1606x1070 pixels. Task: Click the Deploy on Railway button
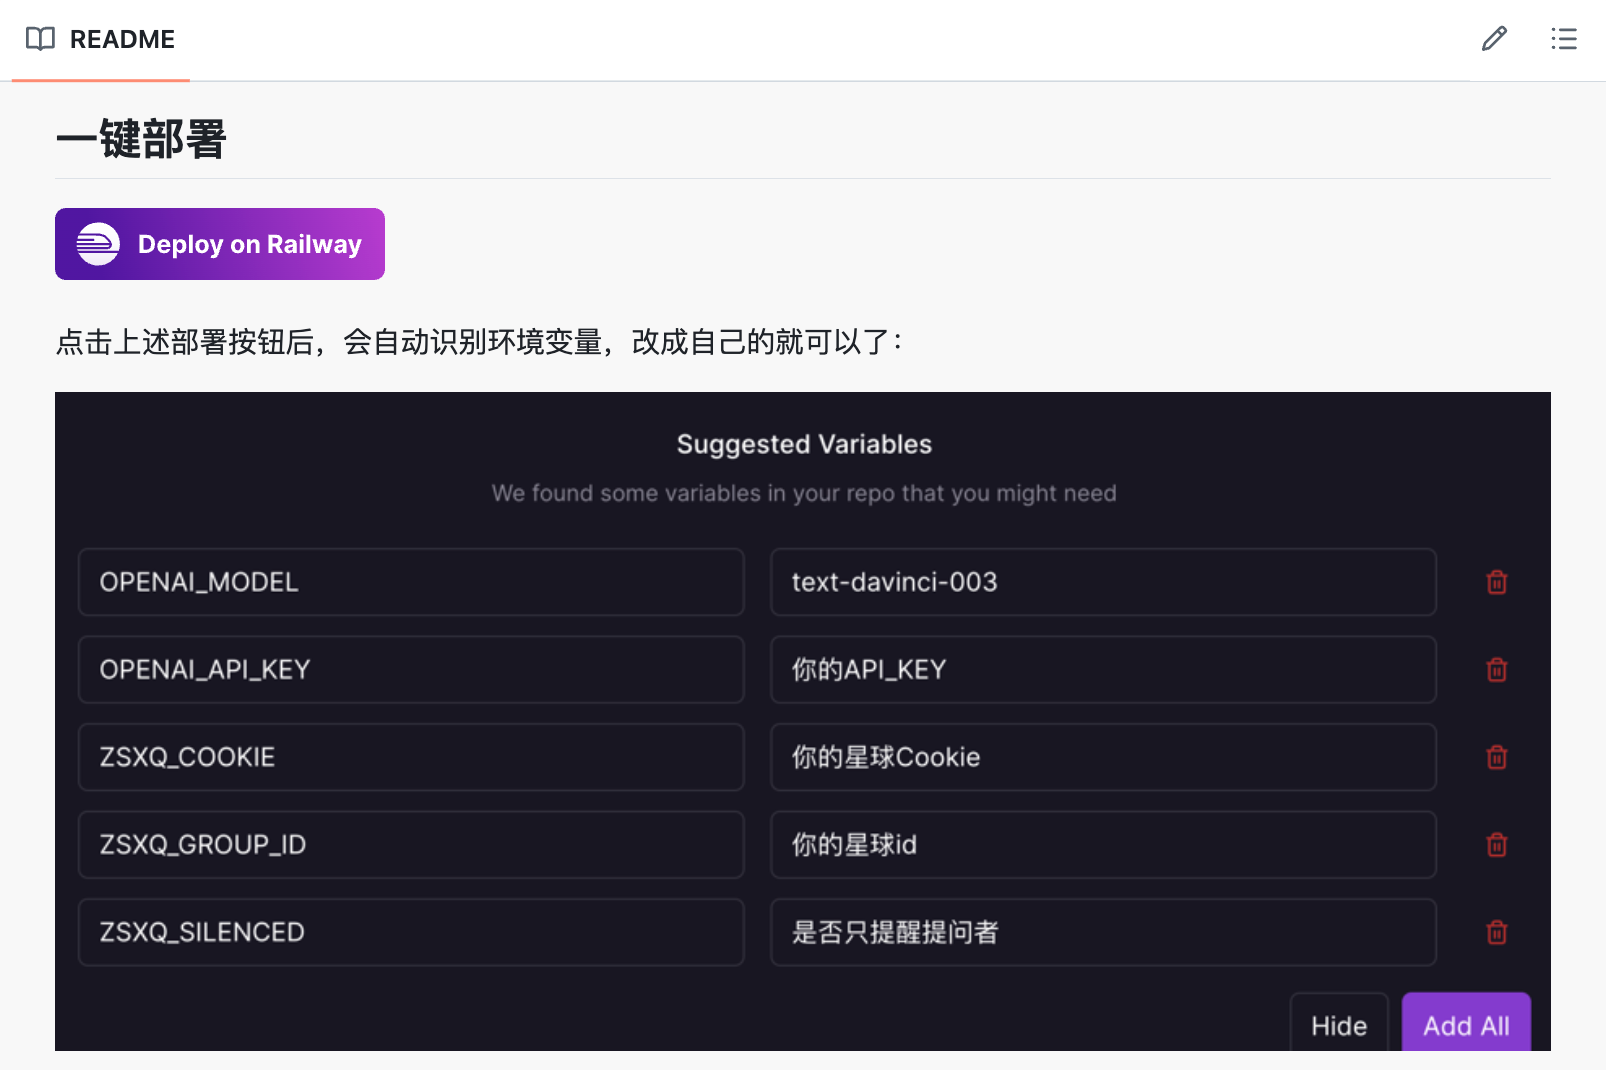[x=220, y=244]
